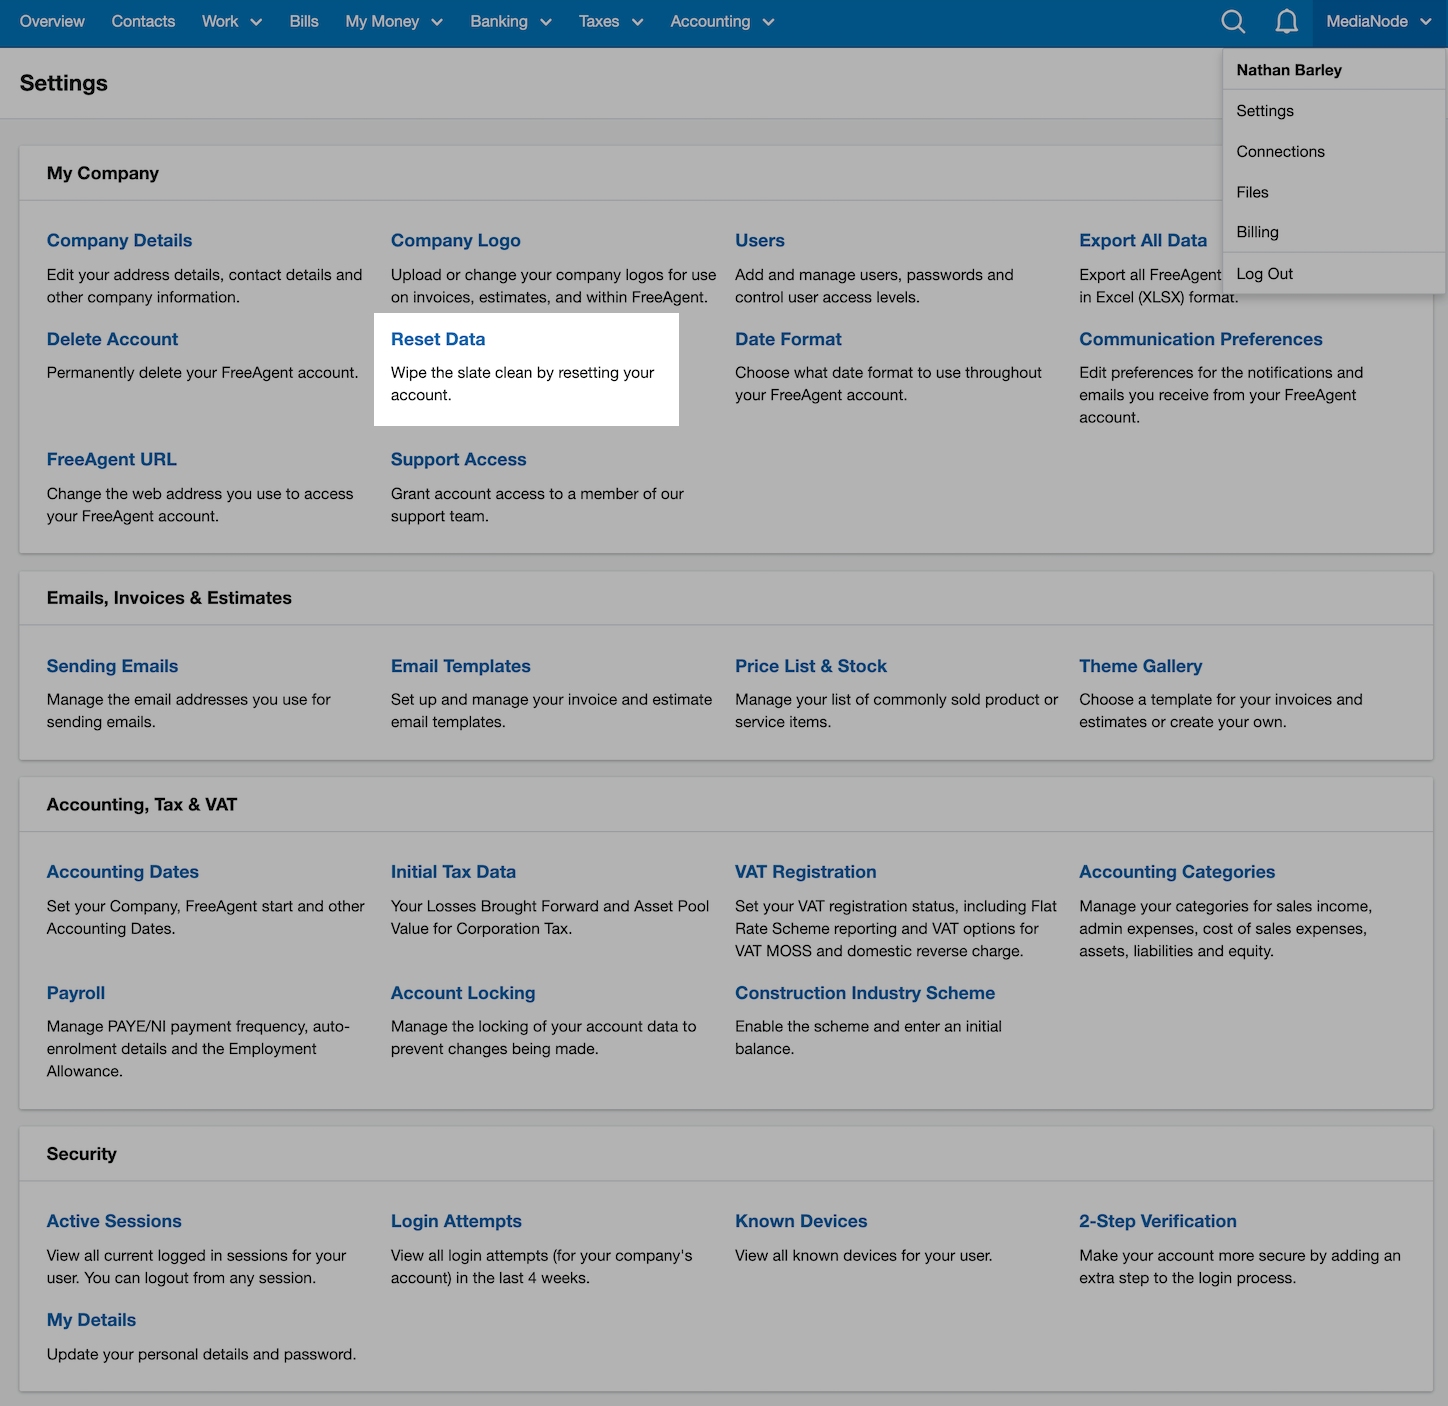Expand the Taxes dropdown menu
The image size is (1448, 1406).
[611, 22]
